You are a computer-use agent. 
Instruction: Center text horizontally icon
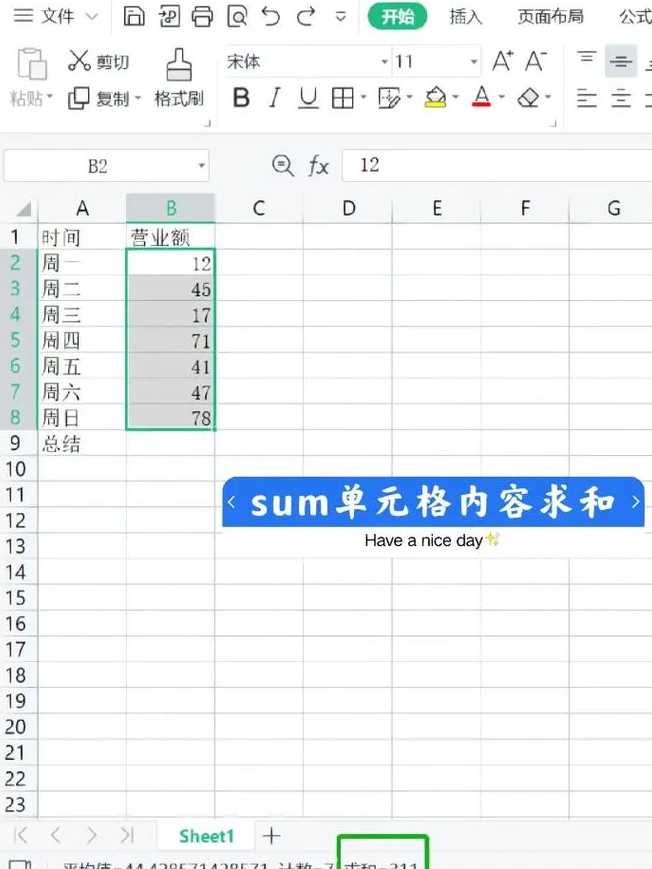click(620, 99)
